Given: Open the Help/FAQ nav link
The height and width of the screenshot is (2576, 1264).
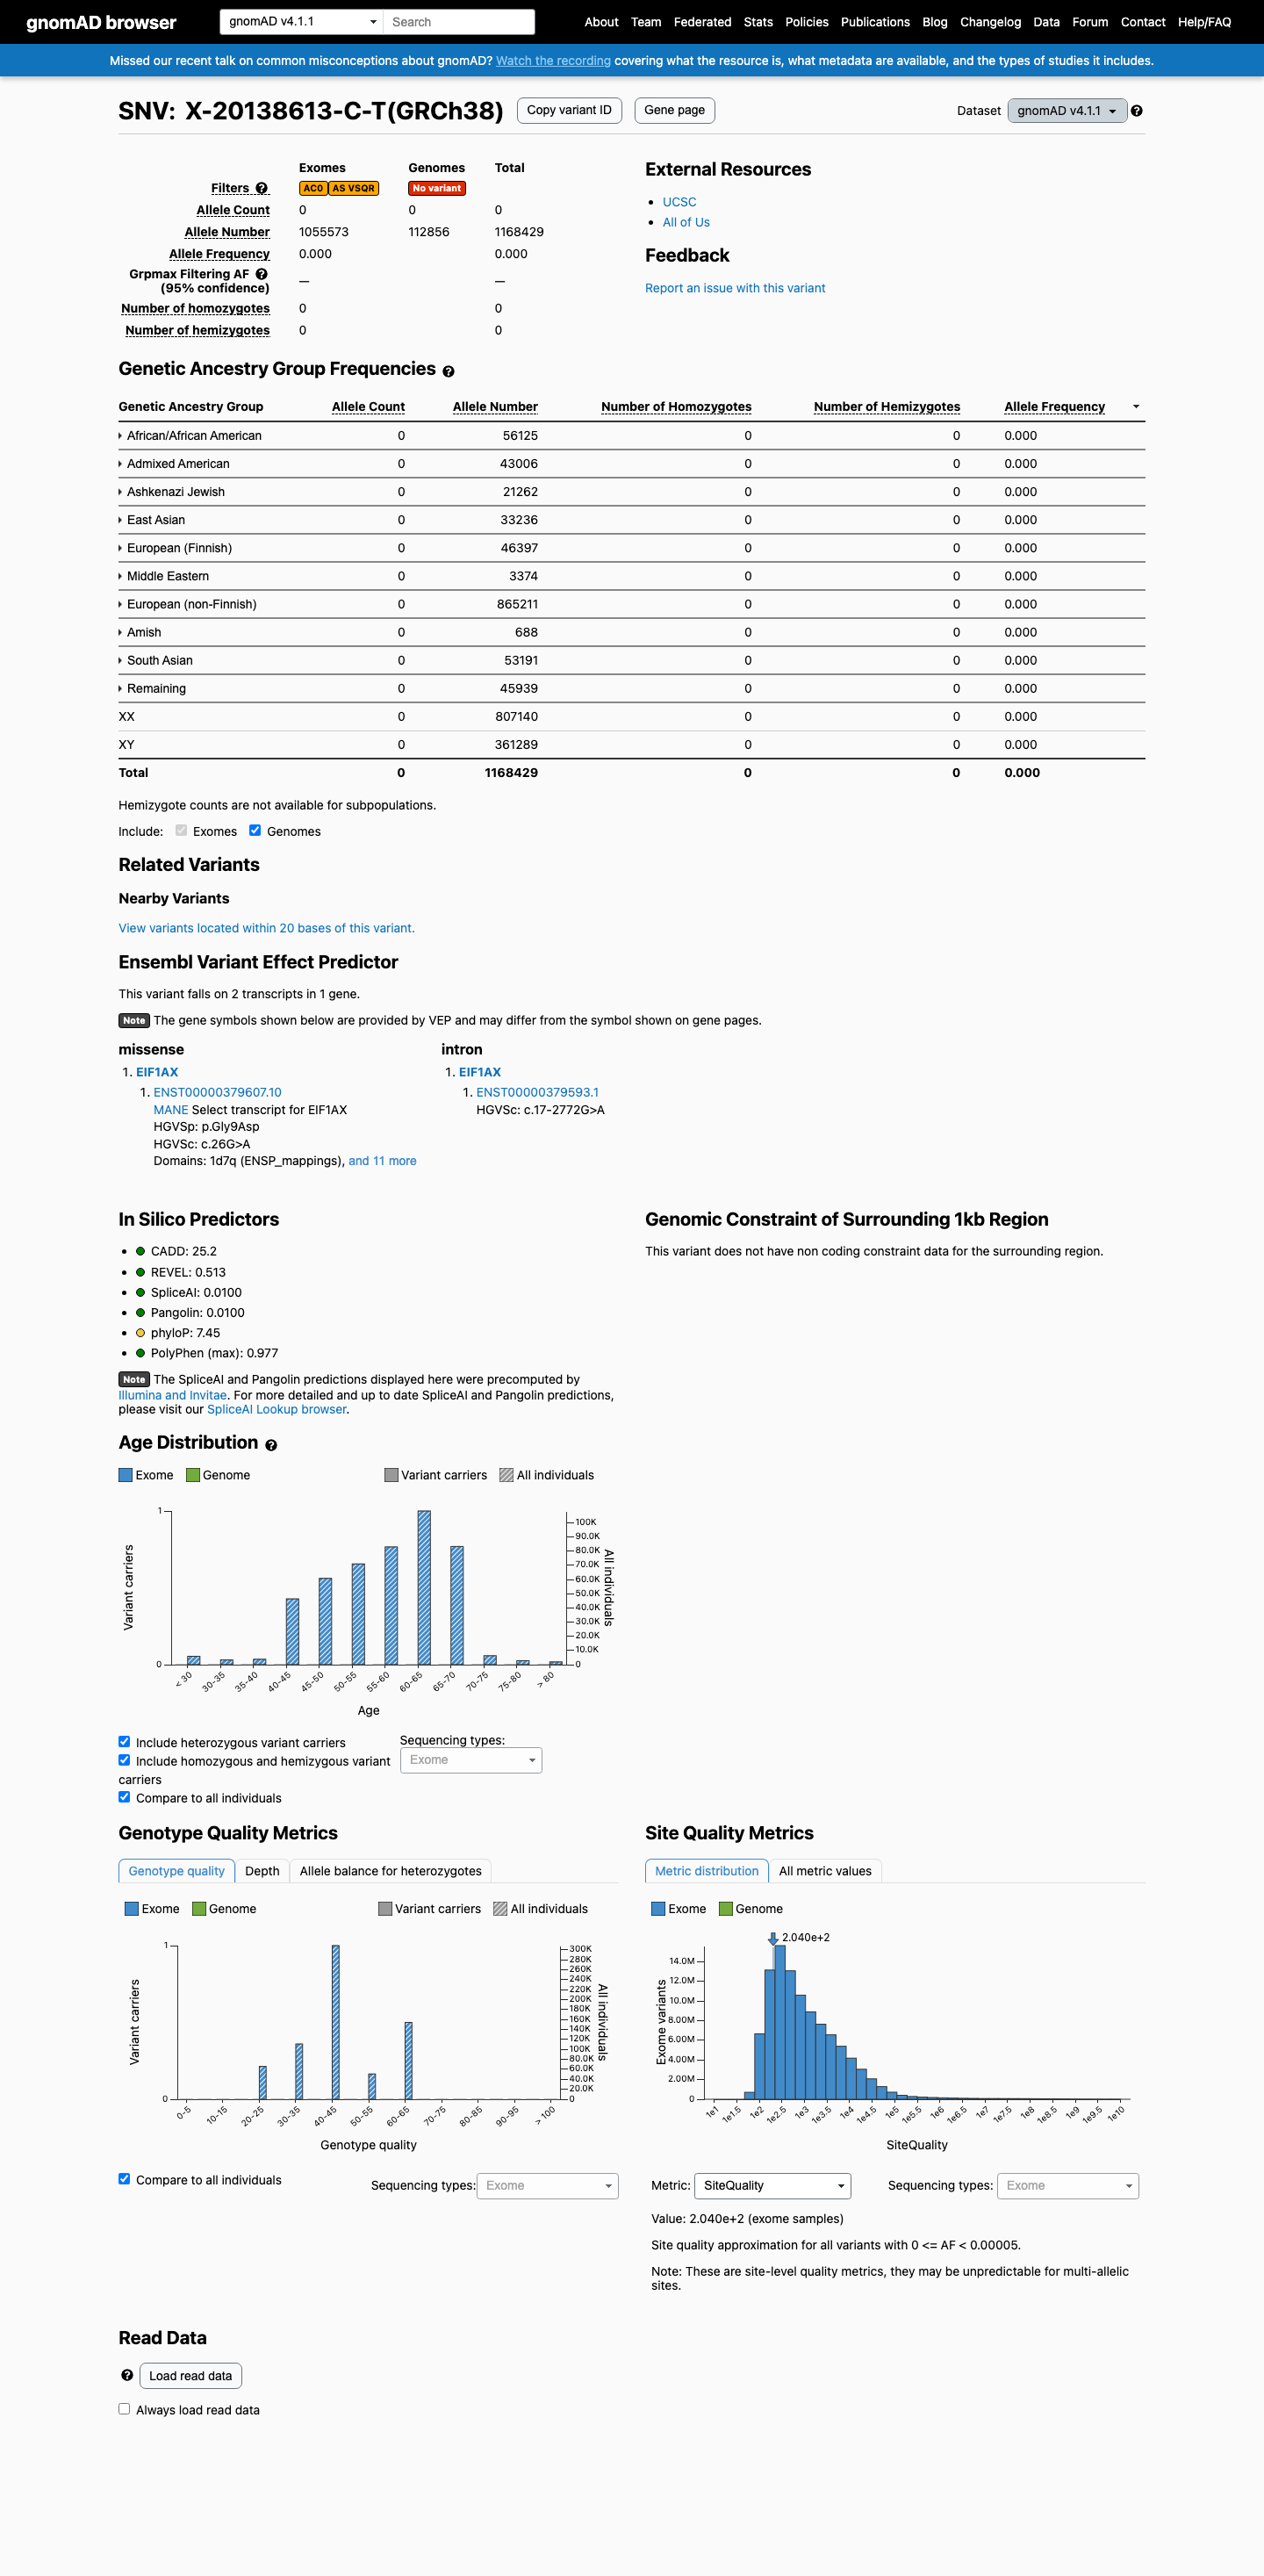Looking at the screenshot, I should point(1204,22).
